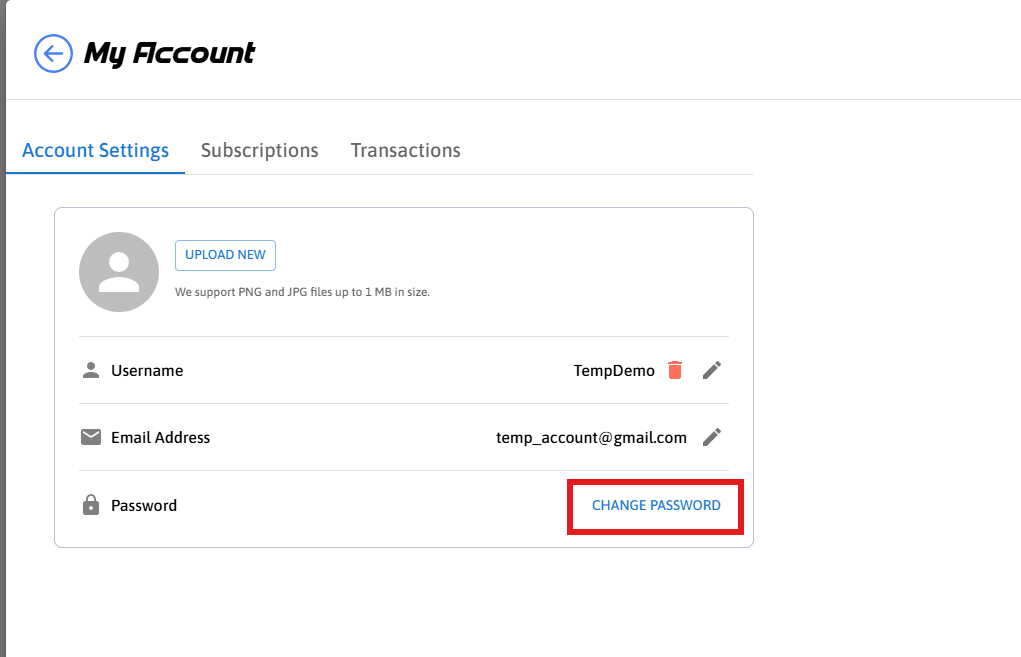Image resolution: width=1021 pixels, height=657 pixels.
Task: Click the Username label text
Action: (147, 371)
